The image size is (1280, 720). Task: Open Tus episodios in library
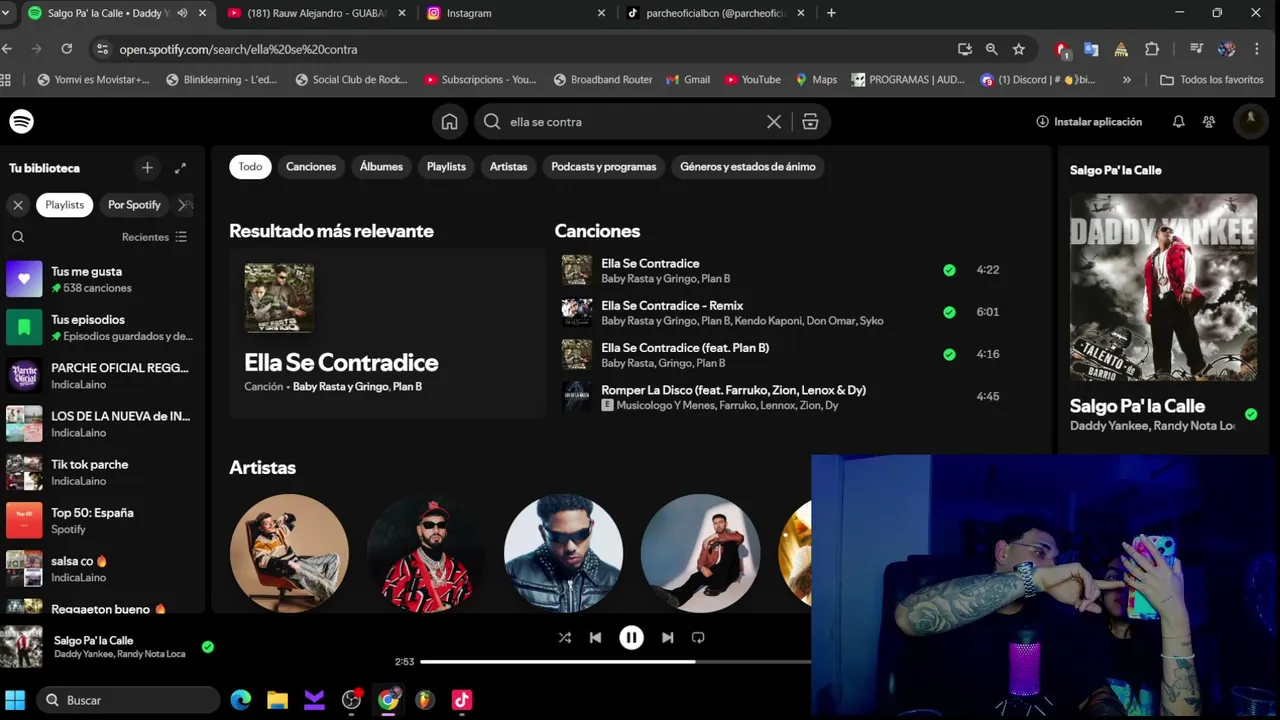[x=103, y=327]
